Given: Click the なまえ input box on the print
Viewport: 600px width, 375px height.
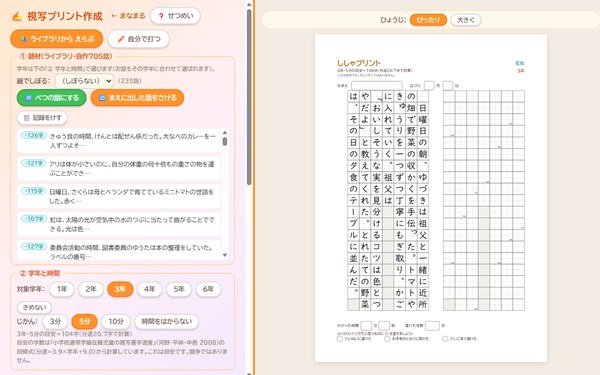Looking at the screenshot, I should [377, 85].
